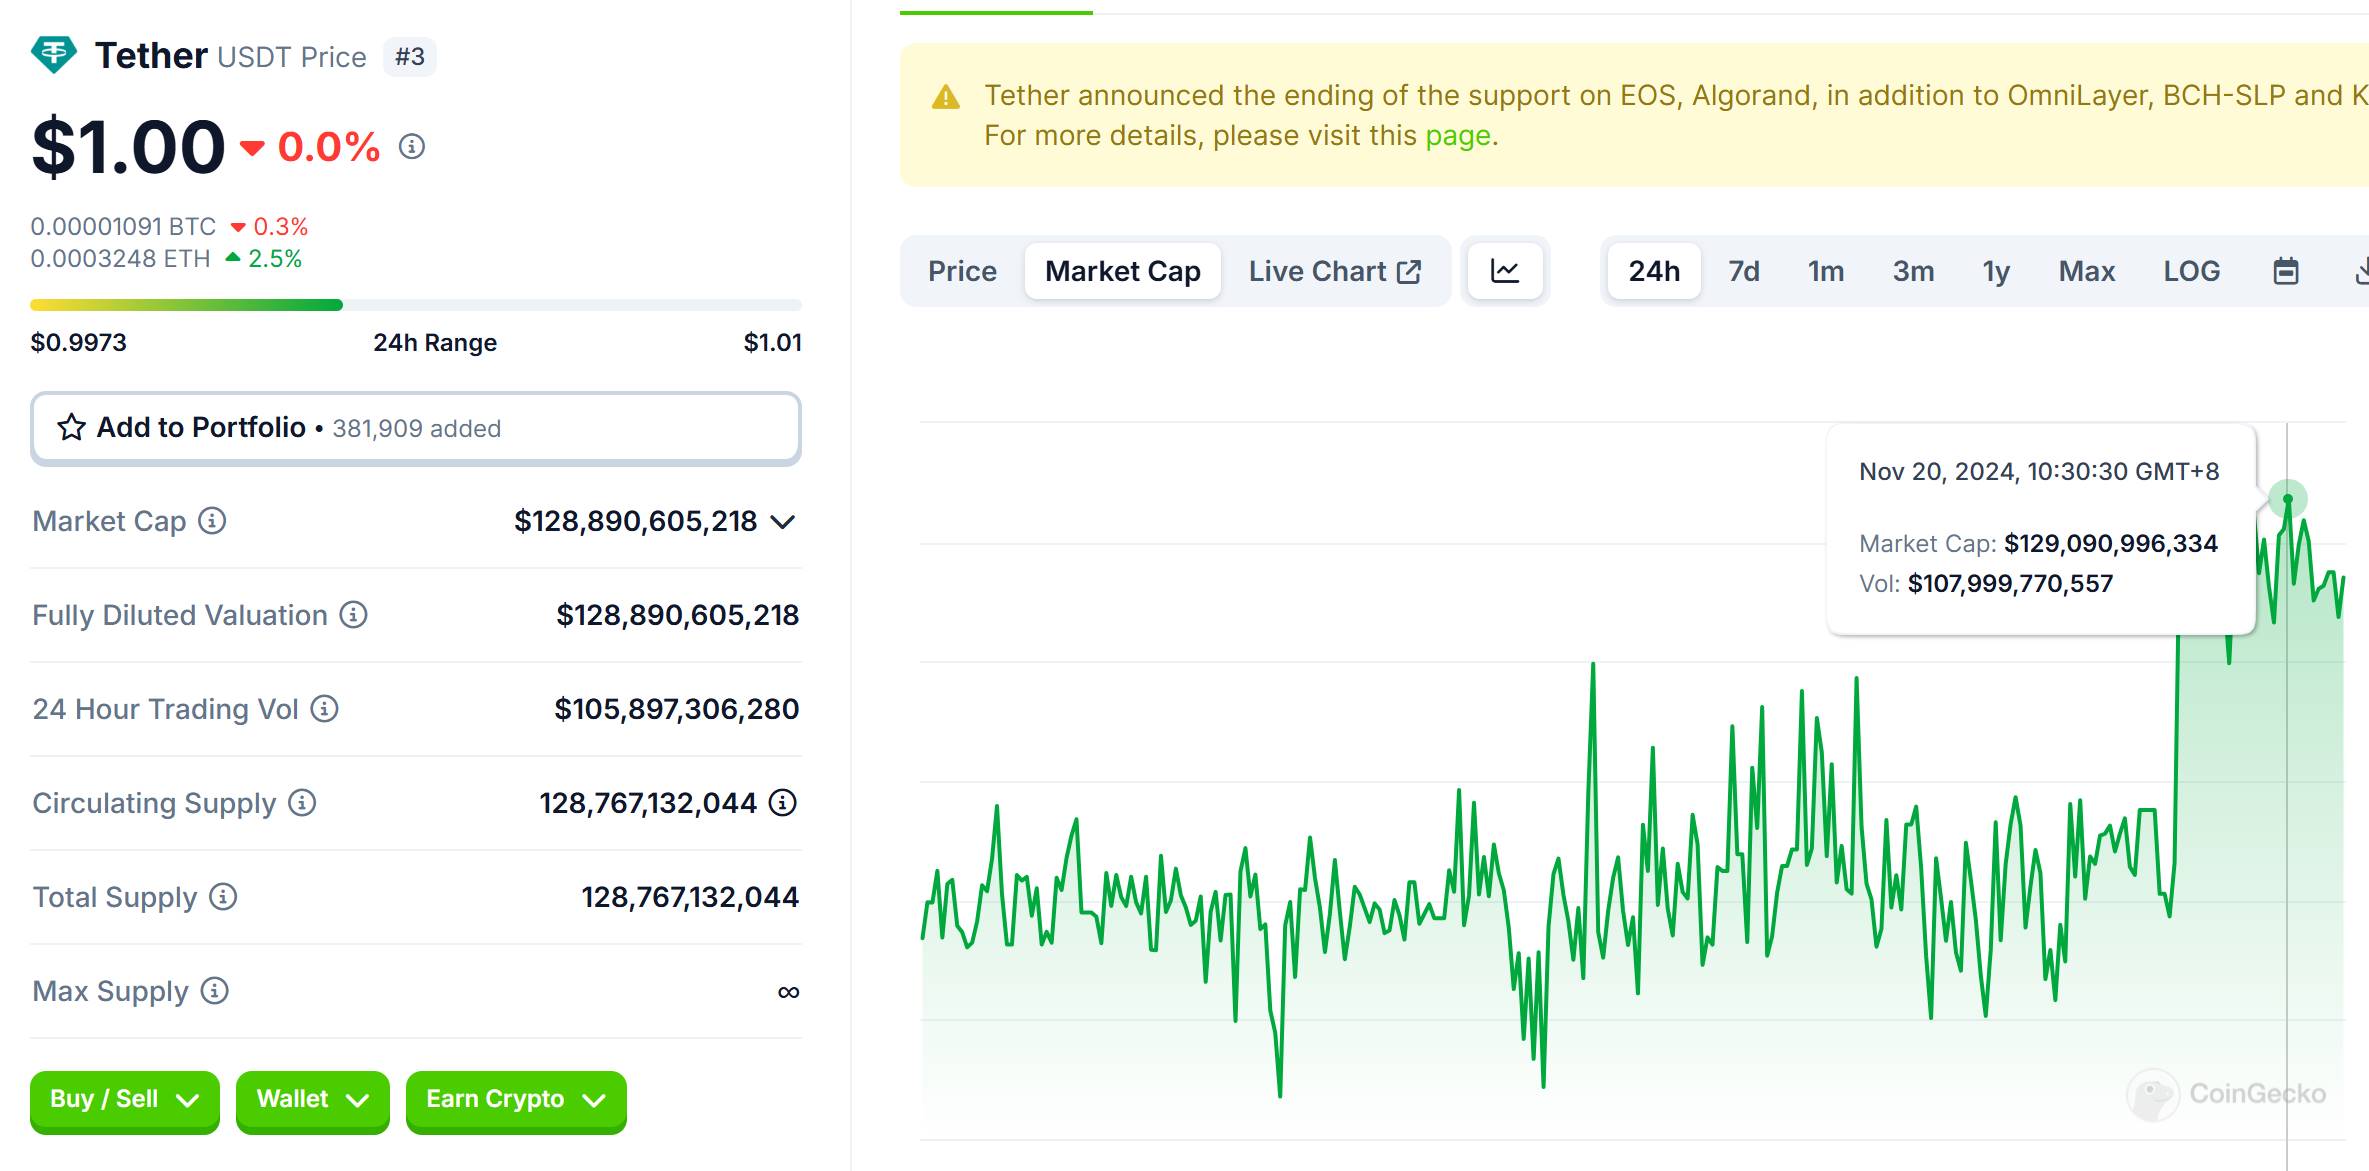This screenshot has width=2369, height=1171.
Task: Select the 1y time range
Action: pos(1996,271)
